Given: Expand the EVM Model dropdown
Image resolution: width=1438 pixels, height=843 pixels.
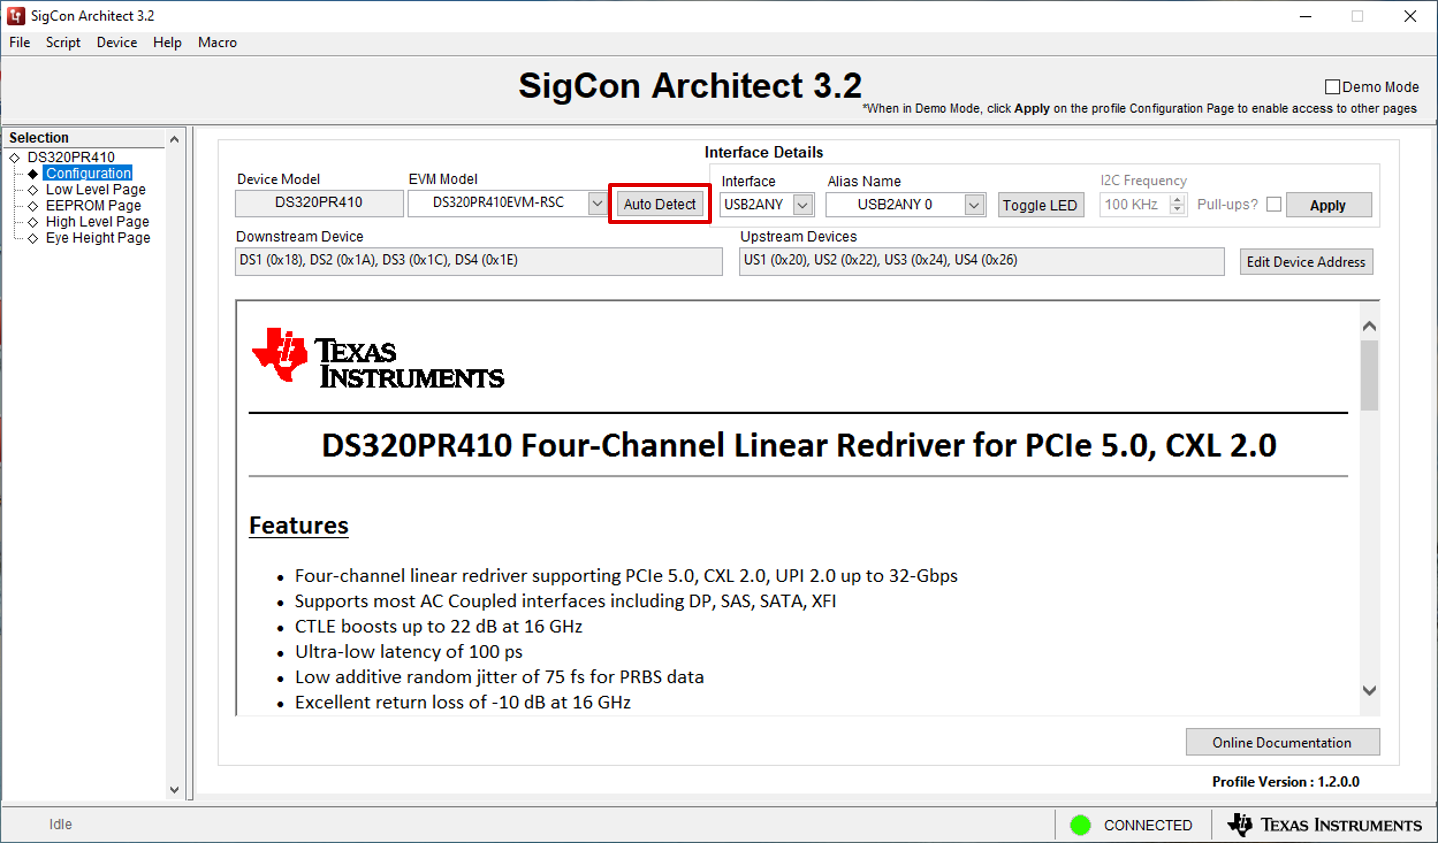Looking at the screenshot, I should (597, 203).
